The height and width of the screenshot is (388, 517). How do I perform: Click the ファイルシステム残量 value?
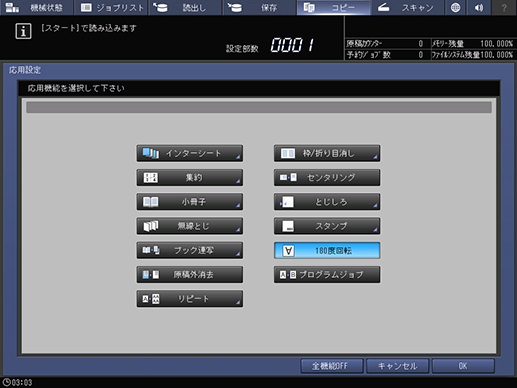coord(497,55)
